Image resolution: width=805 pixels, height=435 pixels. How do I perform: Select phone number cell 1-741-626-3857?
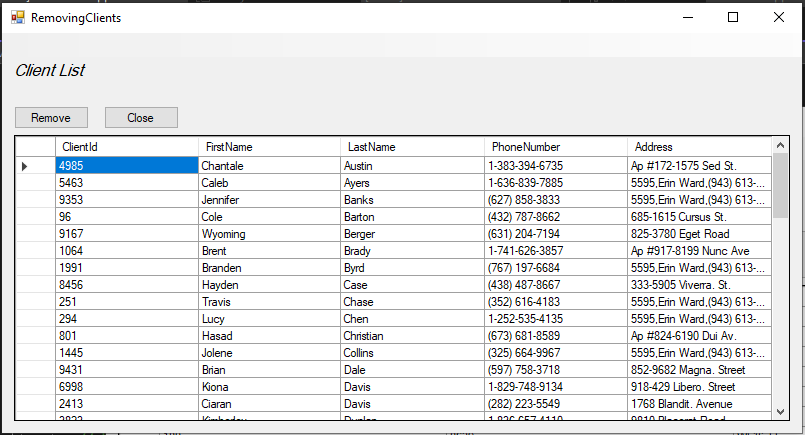[x=555, y=251]
